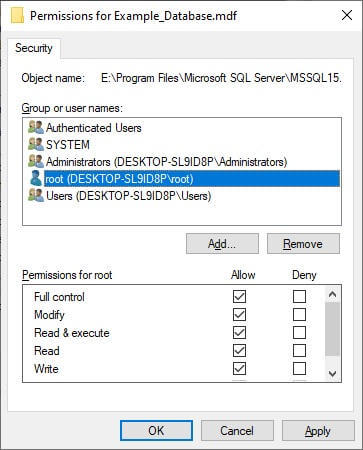Click the Authenticated Users group icon
Image resolution: width=363 pixels, height=450 pixels.
pyautogui.click(x=36, y=127)
